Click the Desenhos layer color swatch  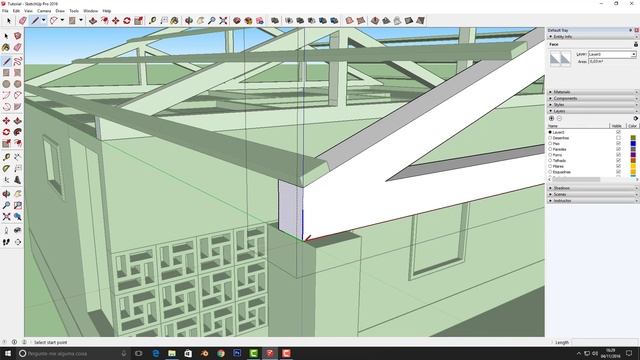[x=633, y=138]
